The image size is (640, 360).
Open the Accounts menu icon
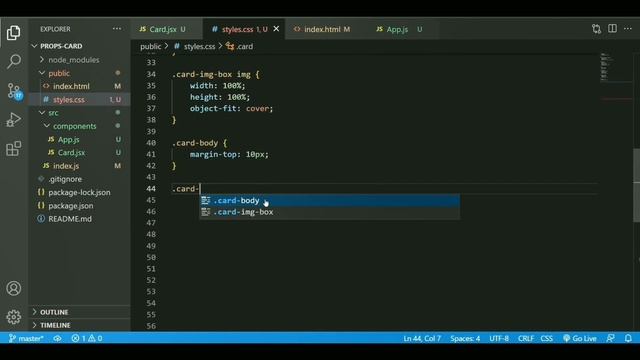(13, 288)
